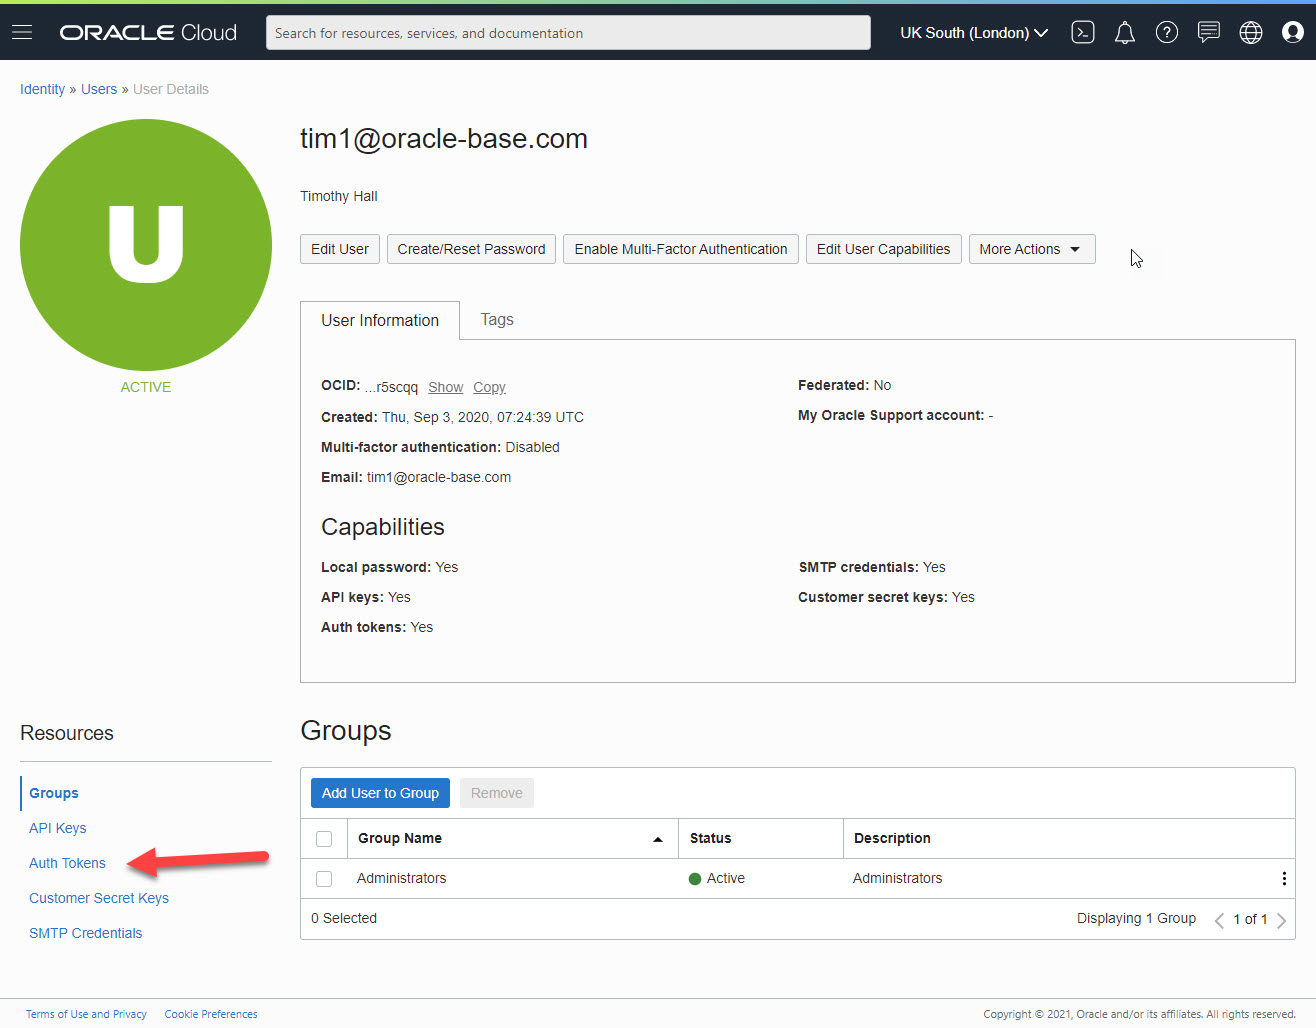Open Customer Secret Keys resource
This screenshot has height=1028, width=1316.
click(99, 898)
